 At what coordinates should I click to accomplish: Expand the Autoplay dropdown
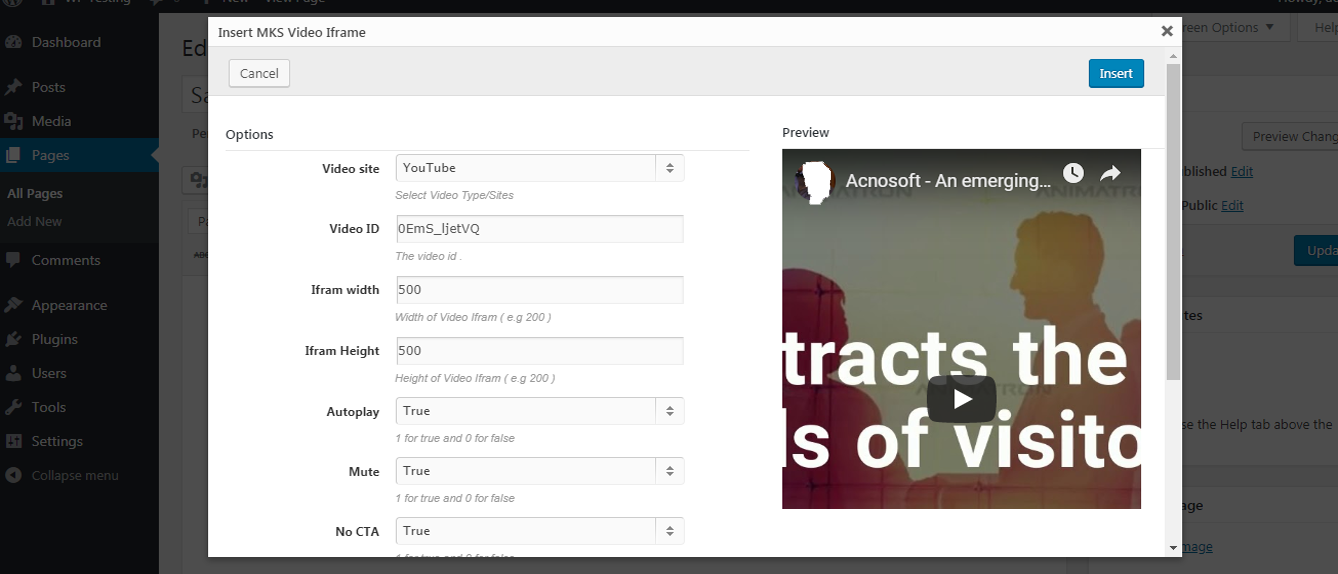tap(540, 411)
